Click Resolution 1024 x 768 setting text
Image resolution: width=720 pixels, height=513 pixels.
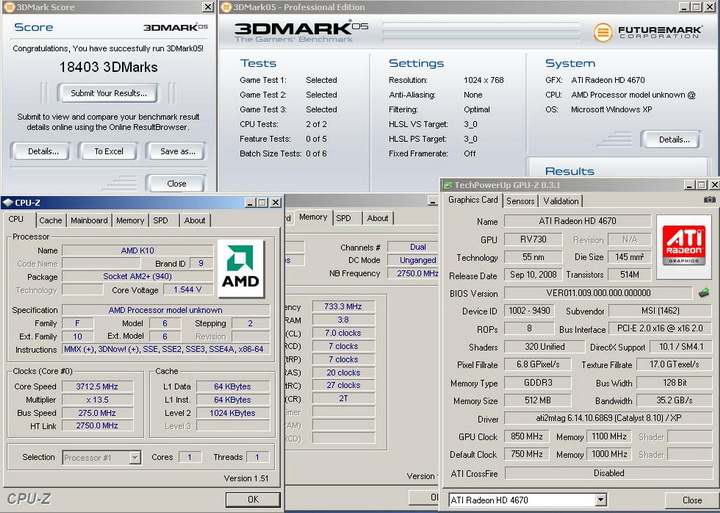484,80
